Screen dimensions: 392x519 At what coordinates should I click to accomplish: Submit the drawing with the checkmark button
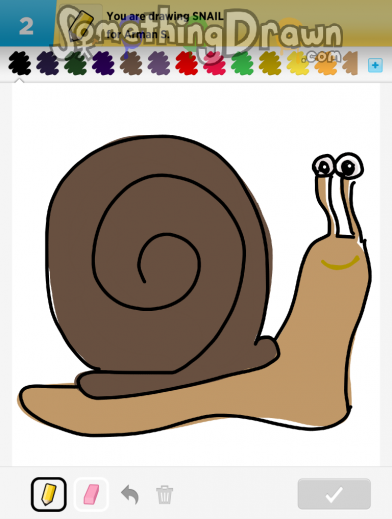tap(334, 494)
